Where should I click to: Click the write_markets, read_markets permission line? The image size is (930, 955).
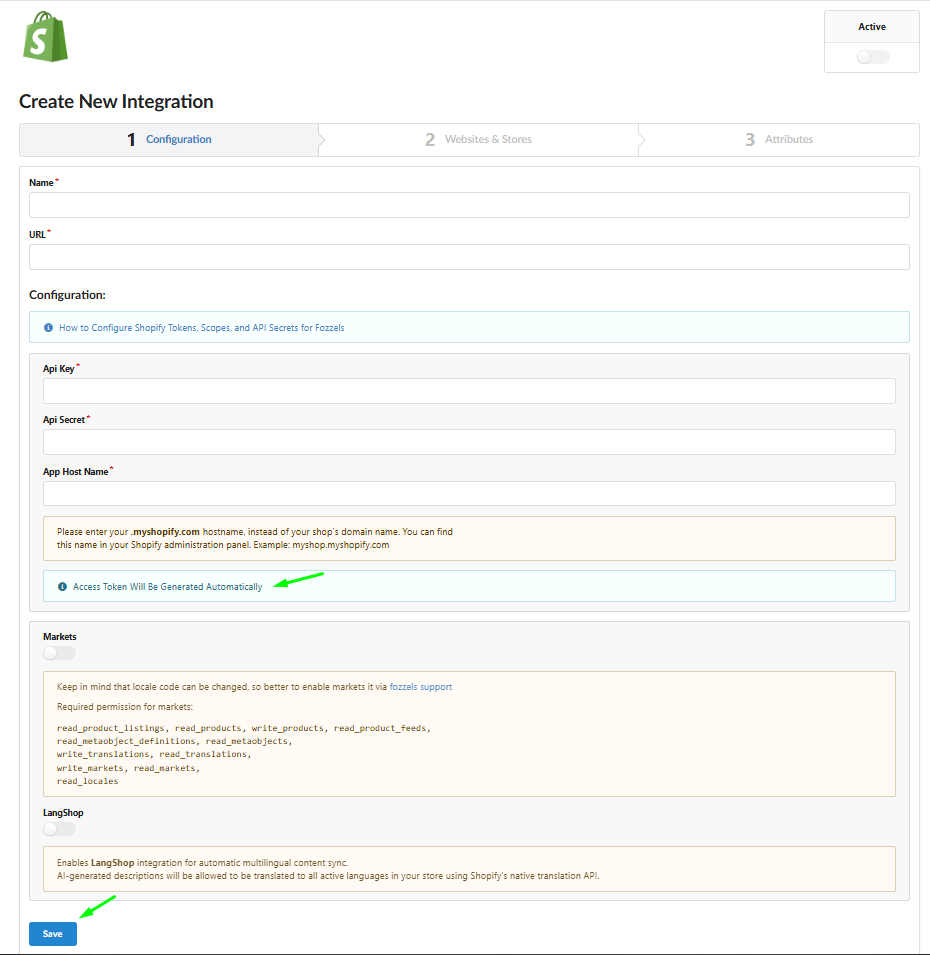click(129, 768)
